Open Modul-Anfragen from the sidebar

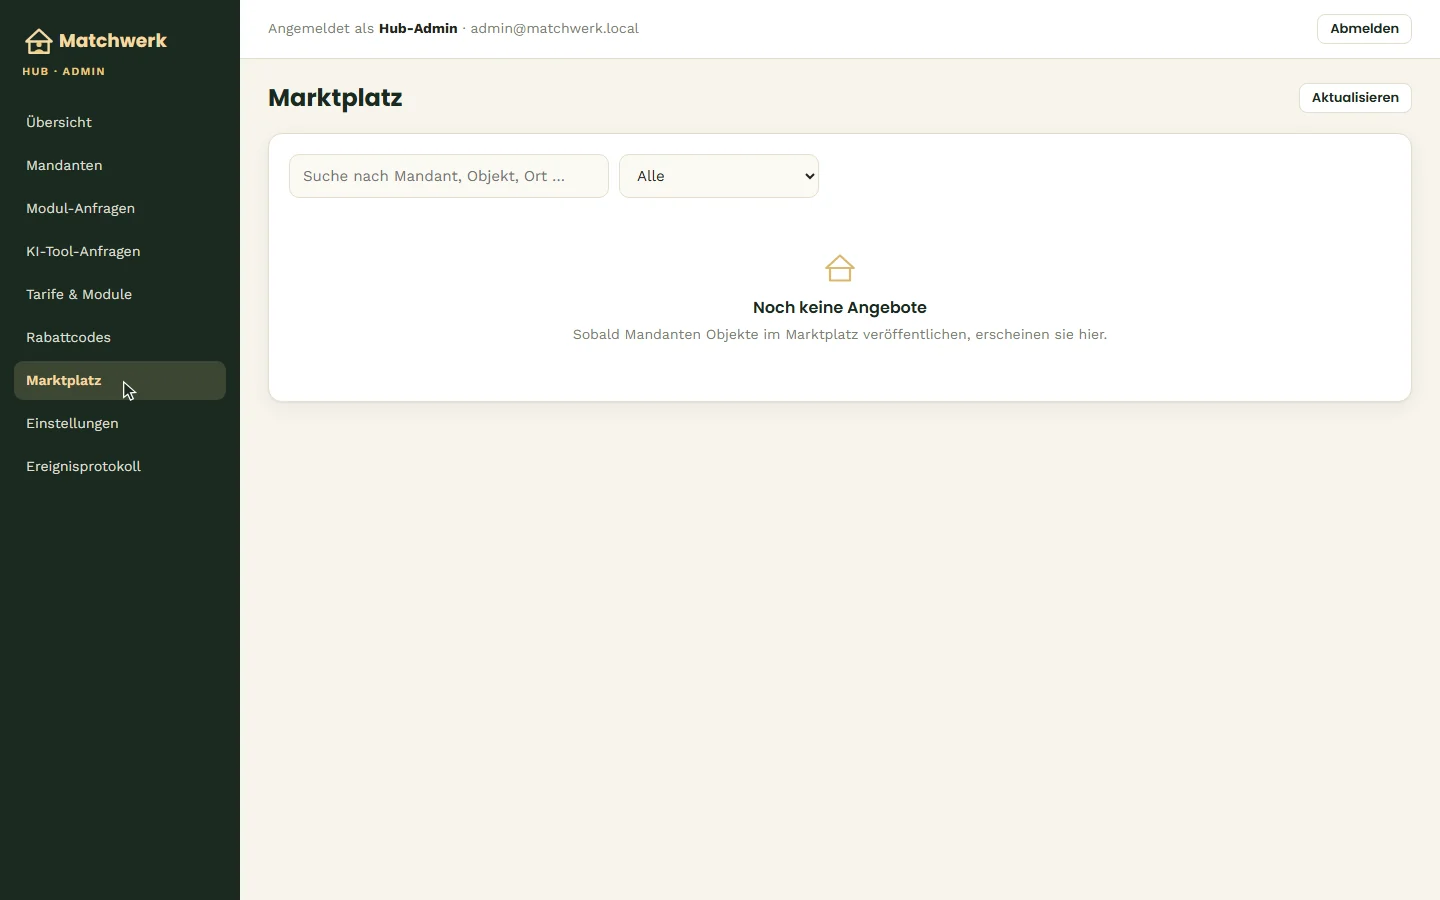[120, 208]
